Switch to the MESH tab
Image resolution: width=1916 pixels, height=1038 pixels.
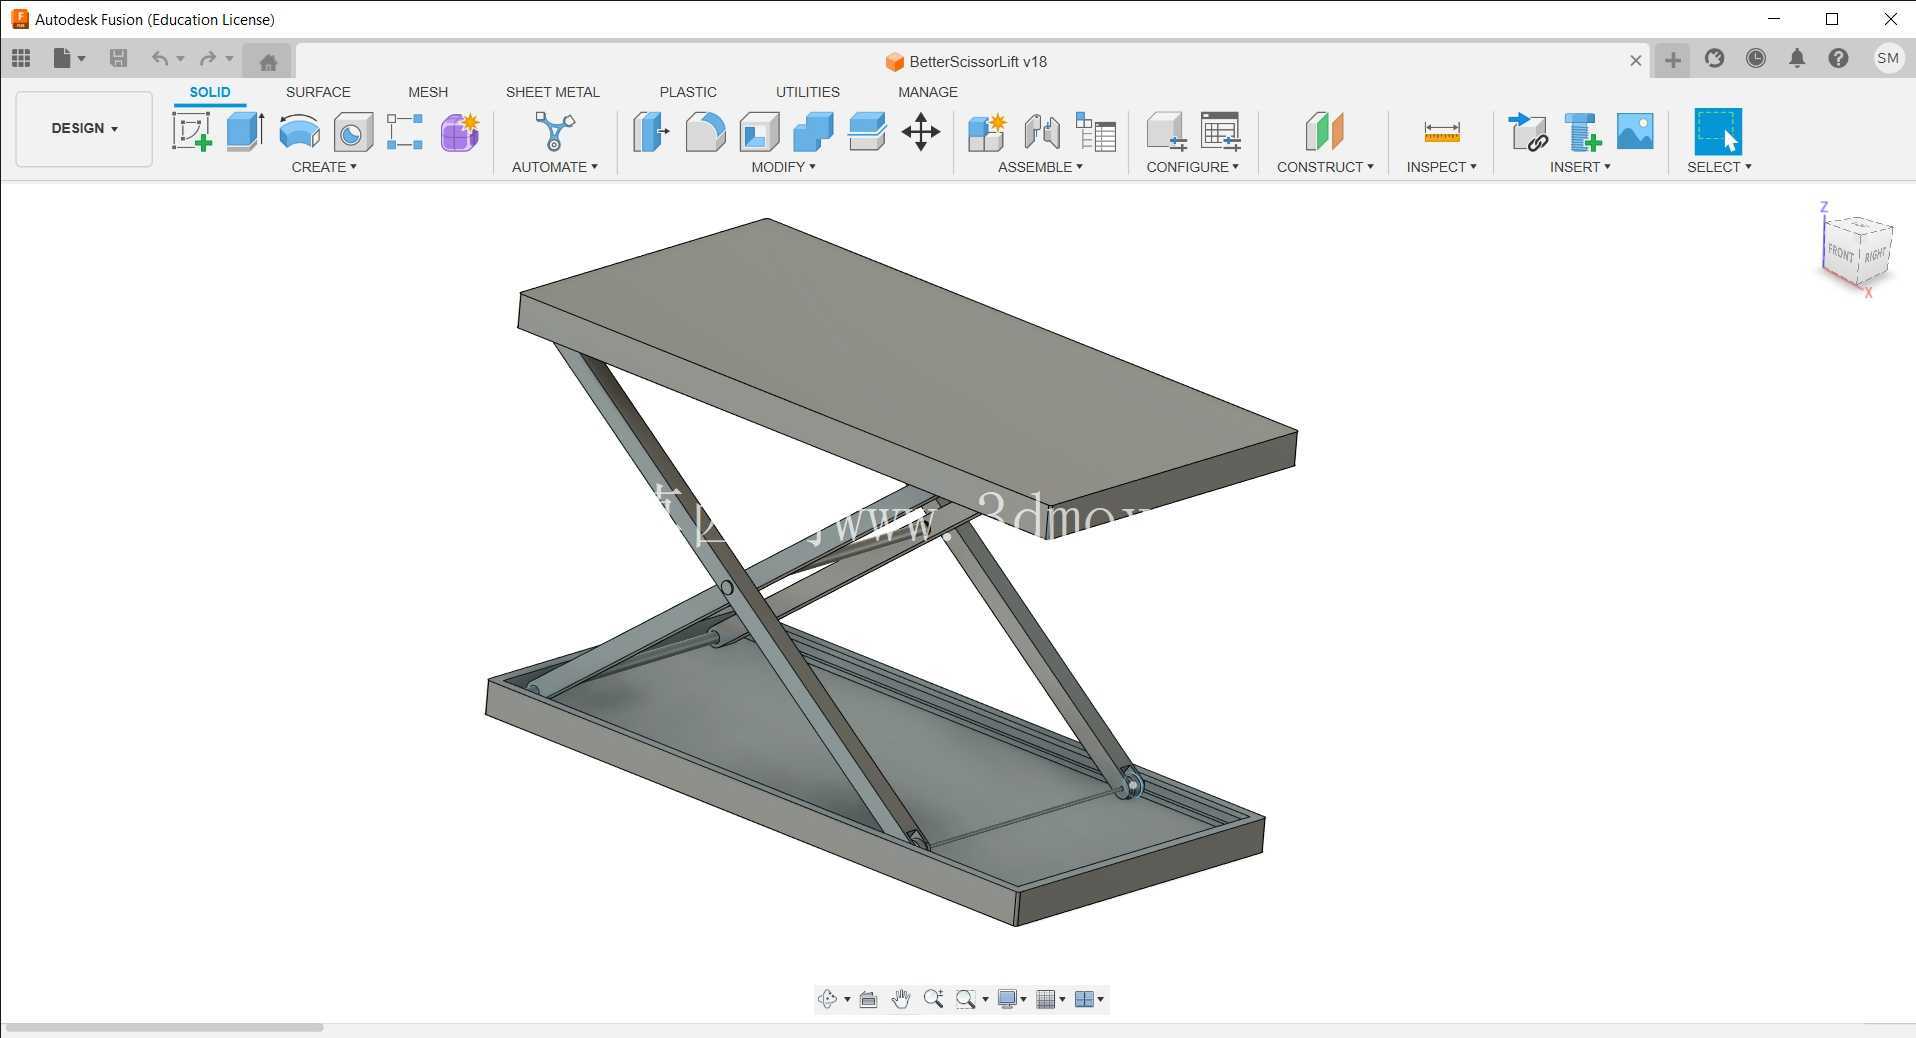point(428,92)
